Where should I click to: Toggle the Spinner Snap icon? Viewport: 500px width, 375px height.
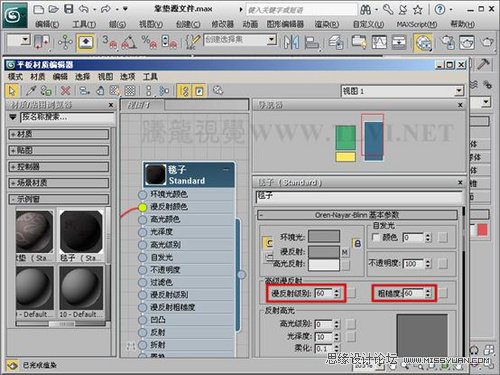point(169,42)
